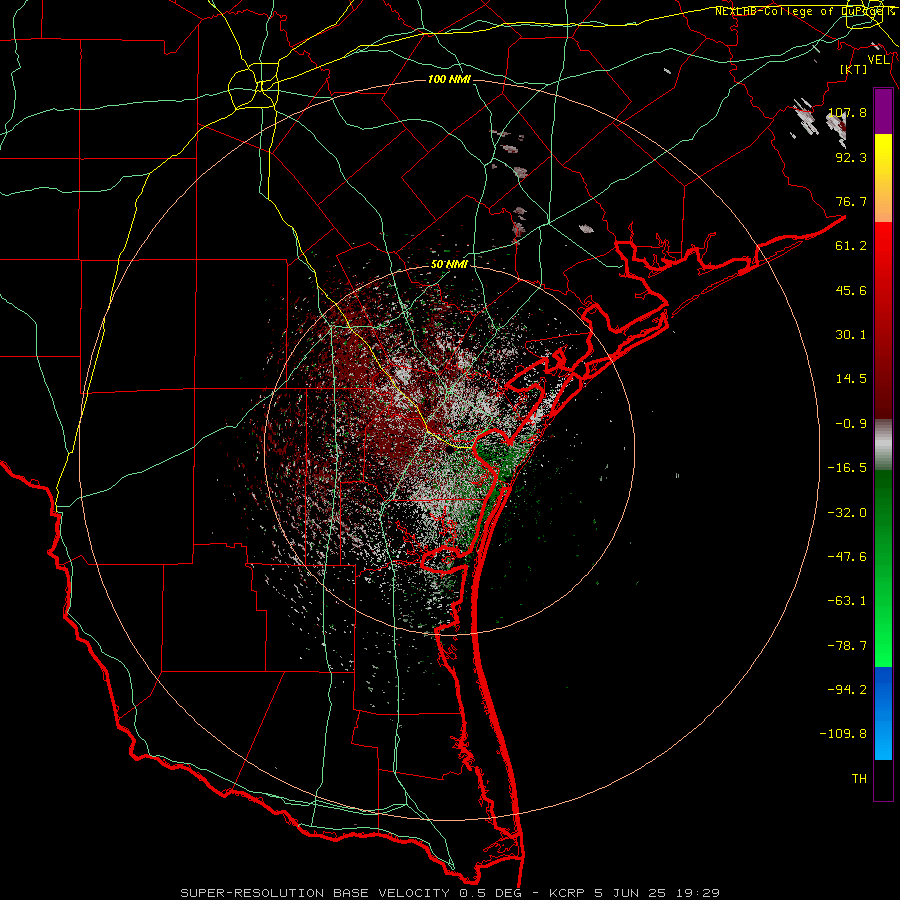Click the "76.7" legend value
This screenshot has width=900, height=900.
[851, 201]
